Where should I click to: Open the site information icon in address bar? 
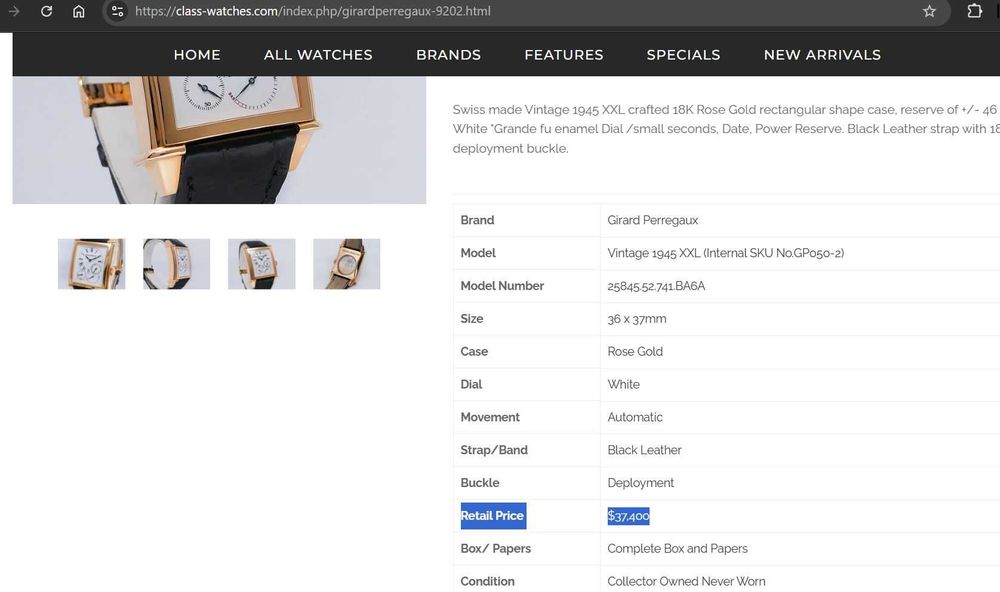(117, 11)
